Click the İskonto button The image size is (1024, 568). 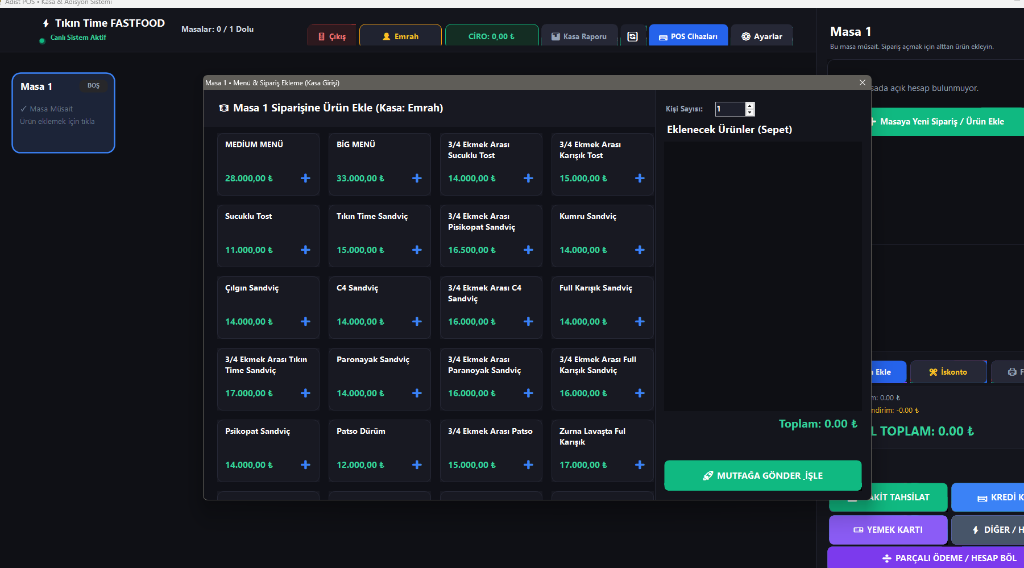click(x=948, y=372)
